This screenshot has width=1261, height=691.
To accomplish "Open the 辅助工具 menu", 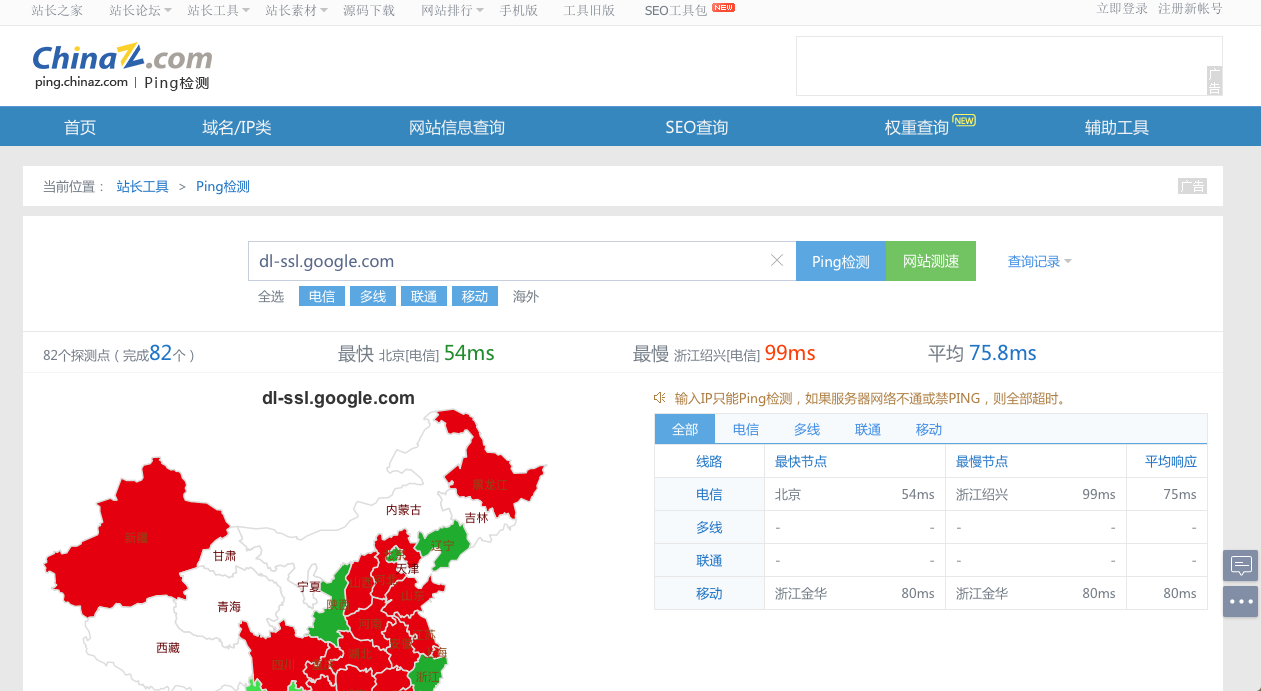I will coord(1117,127).
